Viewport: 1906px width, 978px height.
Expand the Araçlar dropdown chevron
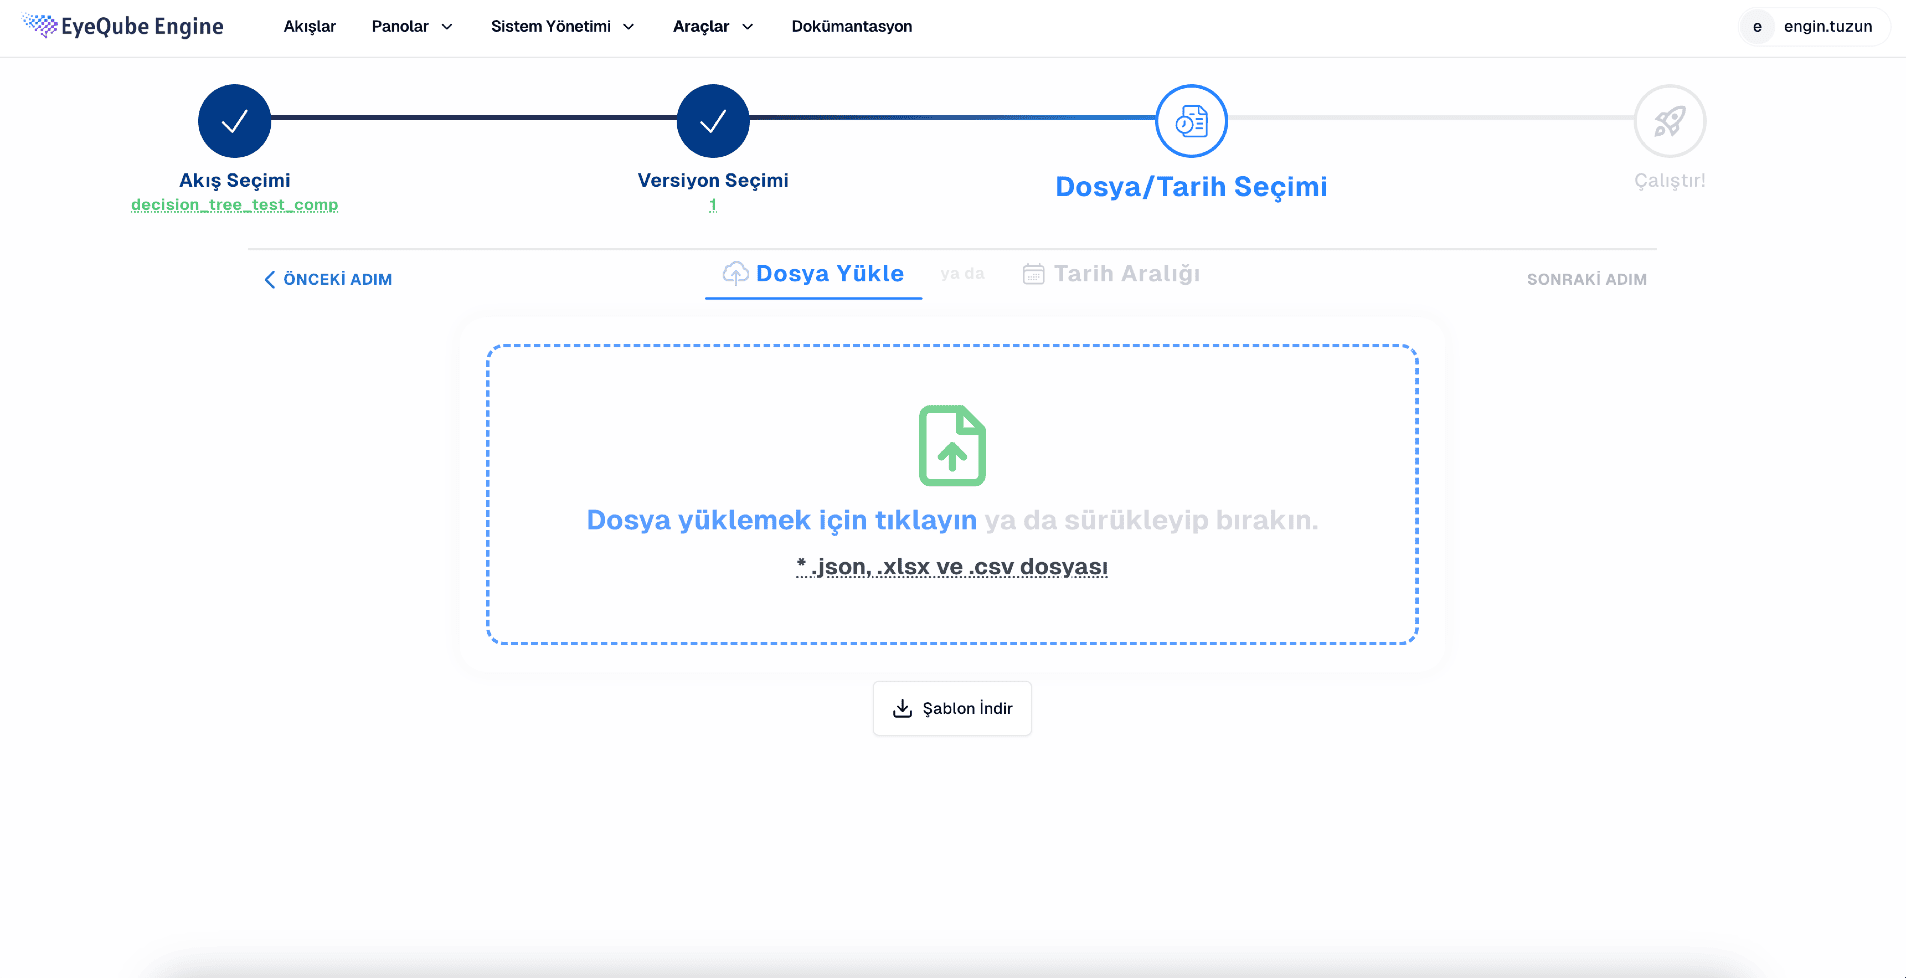[747, 27]
